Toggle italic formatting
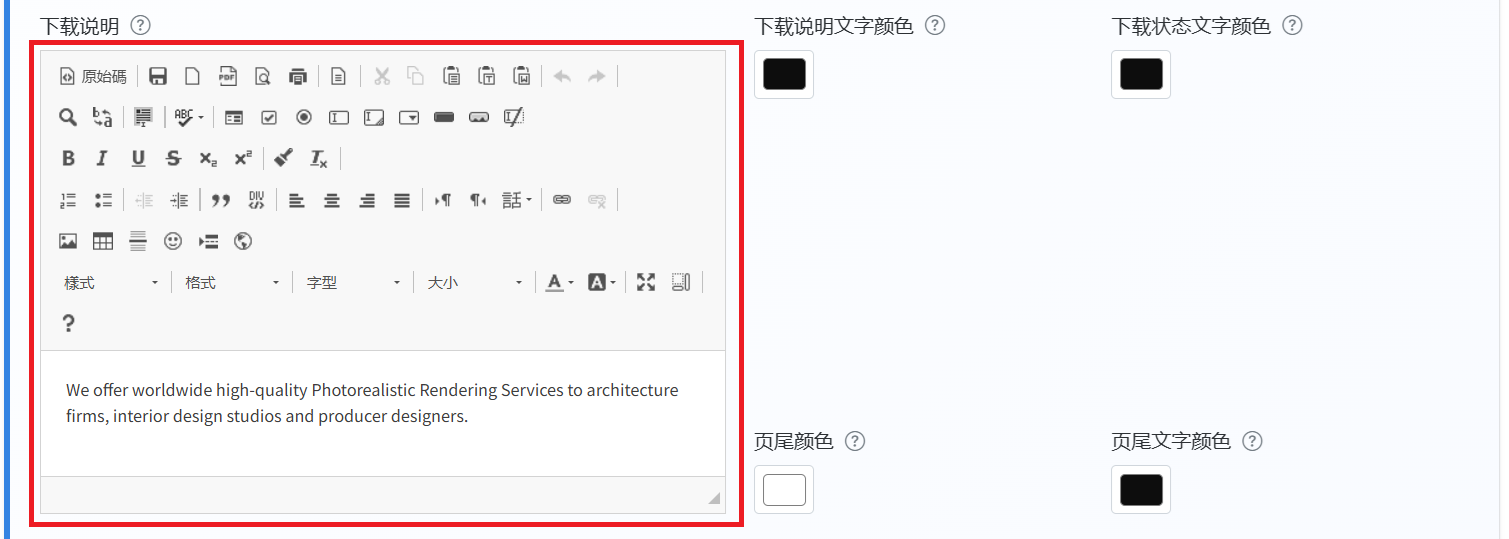Screen dimensions: 1509x539 click(102, 158)
